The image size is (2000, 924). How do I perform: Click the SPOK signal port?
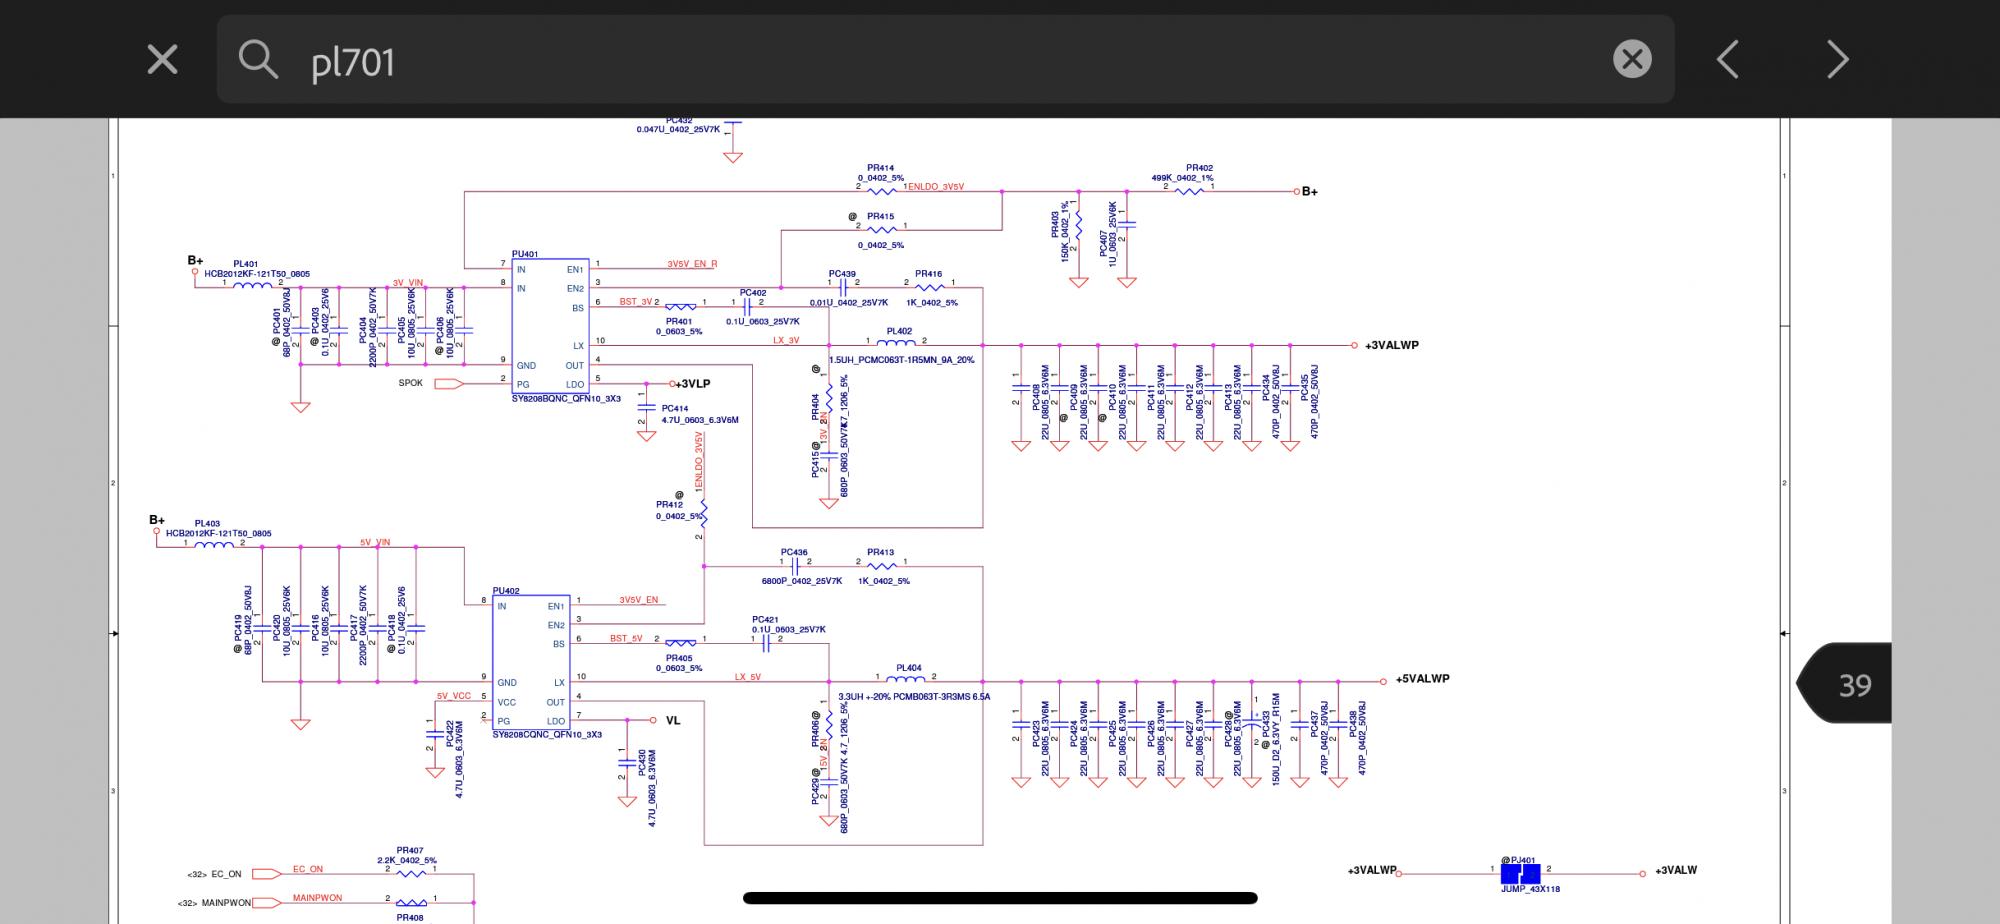click(x=449, y=384)
